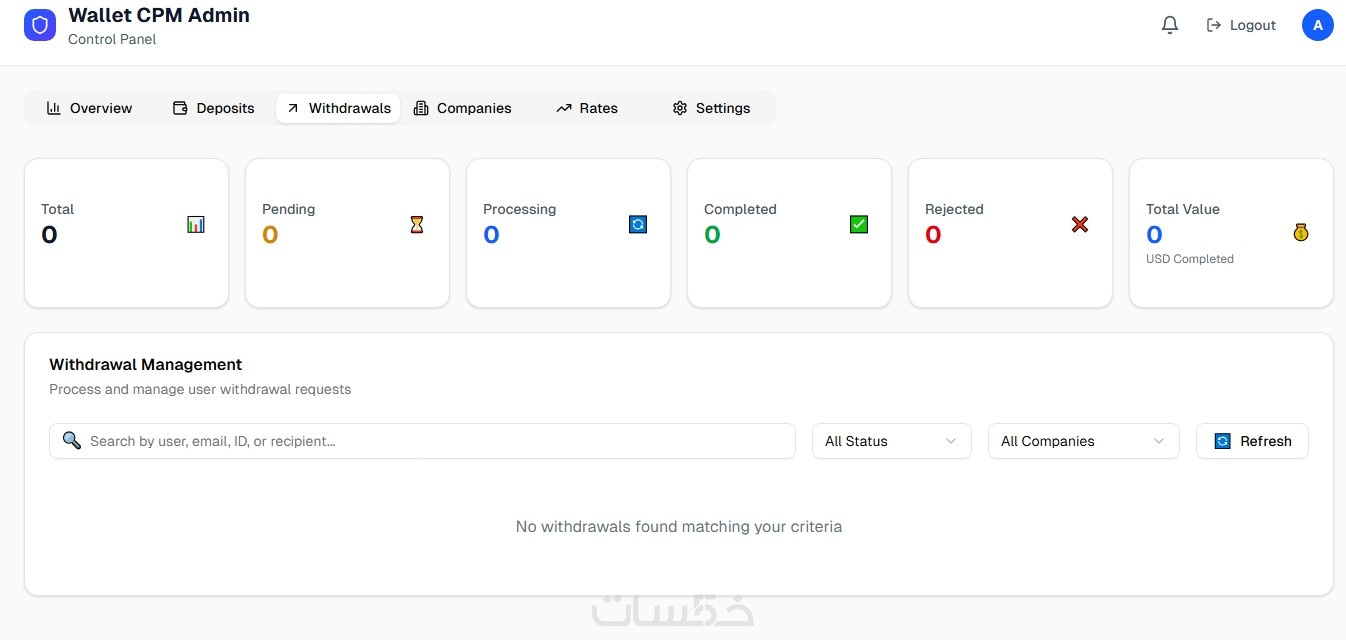Viewport: 1346px width, 640px height.
Task: Open the user avatar menu
Action: pyautogui.click(x=1317, y=25)
